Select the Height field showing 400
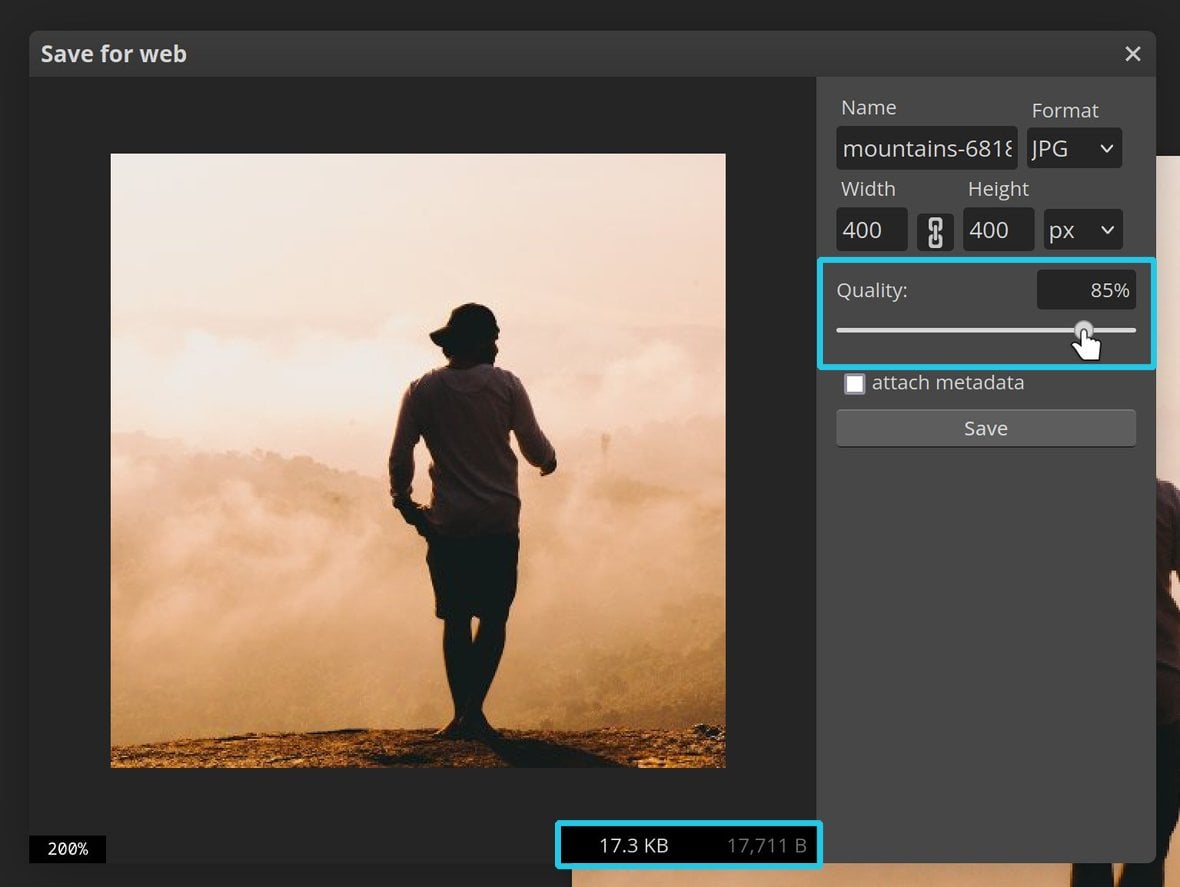This screenshot has width=1180, height=887. 997,229
